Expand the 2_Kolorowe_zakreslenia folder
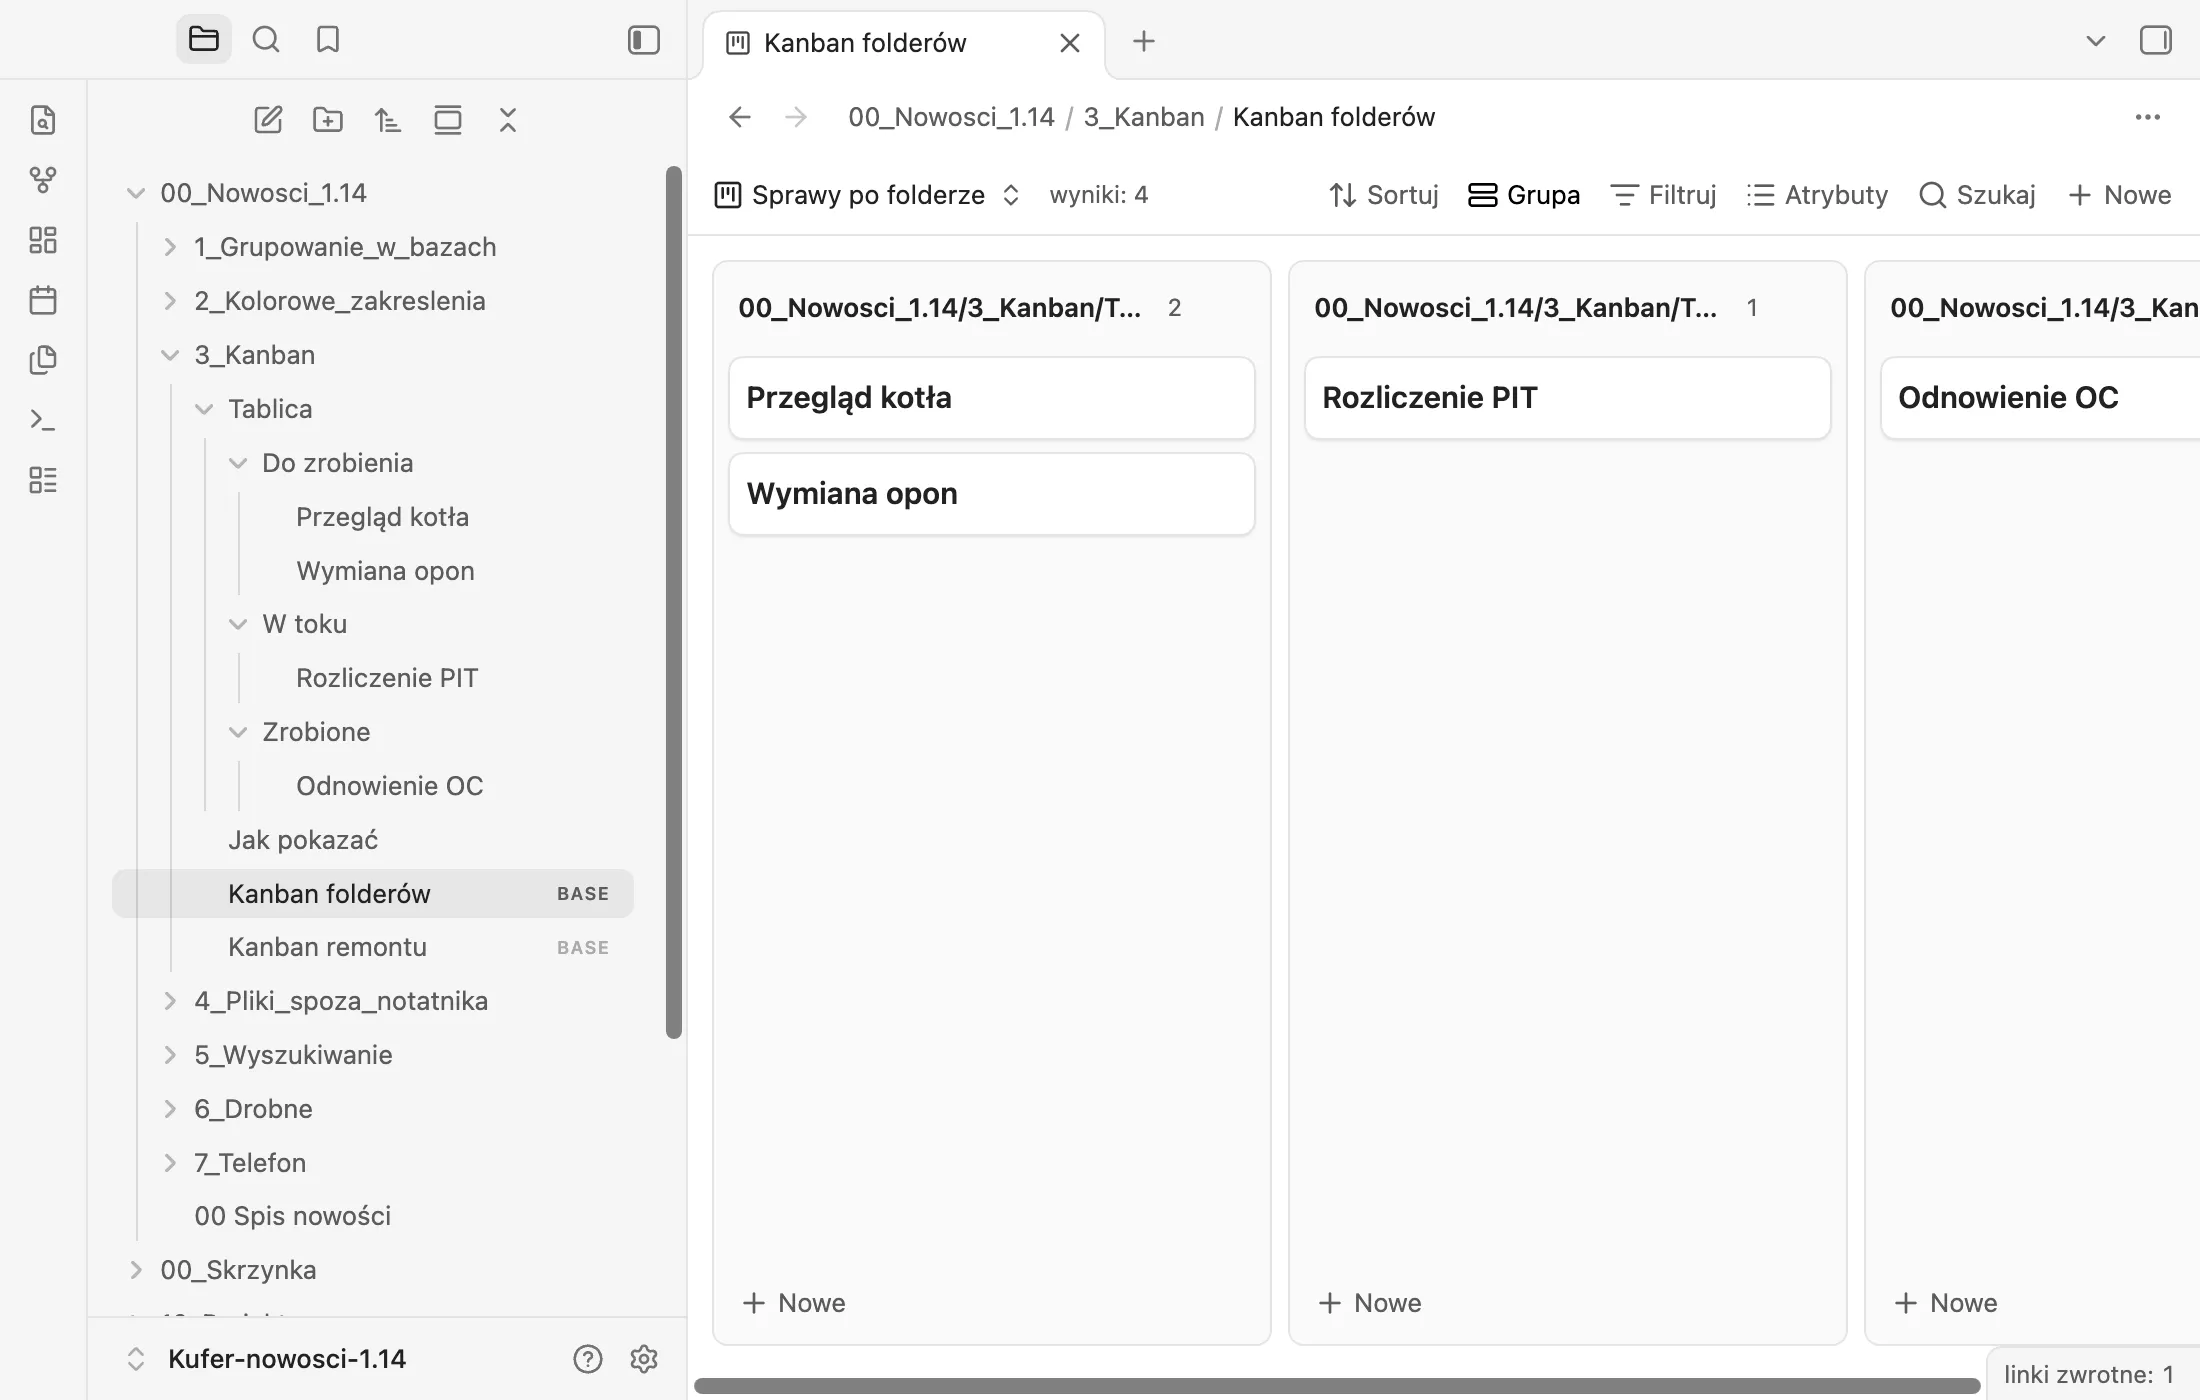2200x1400 pixels. 170,301
